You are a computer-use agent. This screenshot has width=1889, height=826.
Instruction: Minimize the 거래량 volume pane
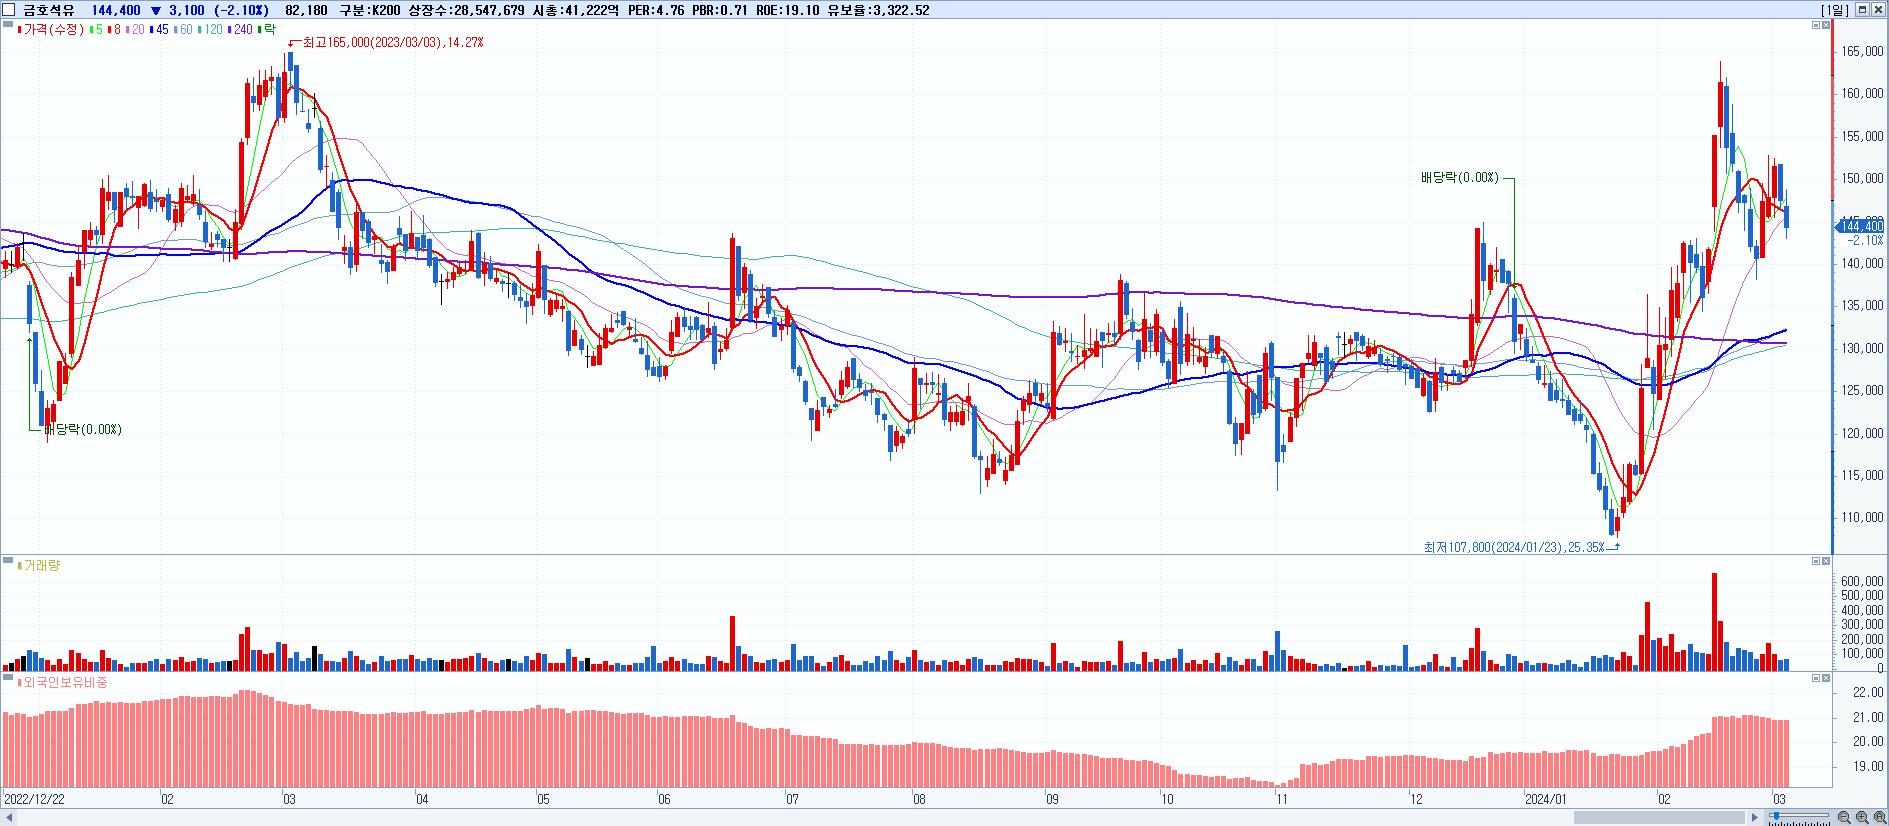[x=1816, y=562]
